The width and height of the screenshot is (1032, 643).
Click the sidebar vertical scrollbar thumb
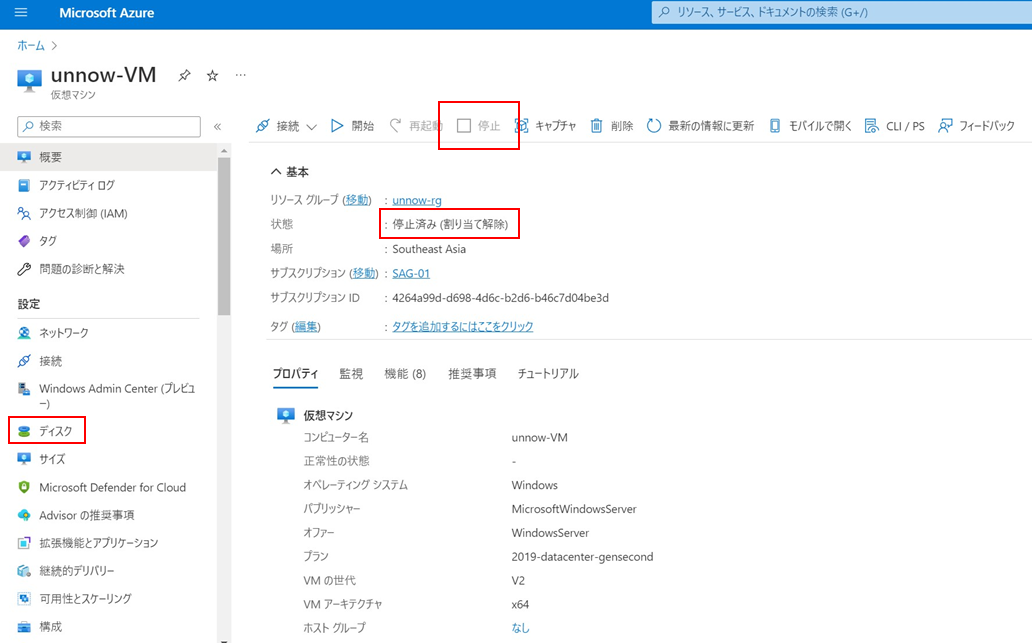click(224, 236)
